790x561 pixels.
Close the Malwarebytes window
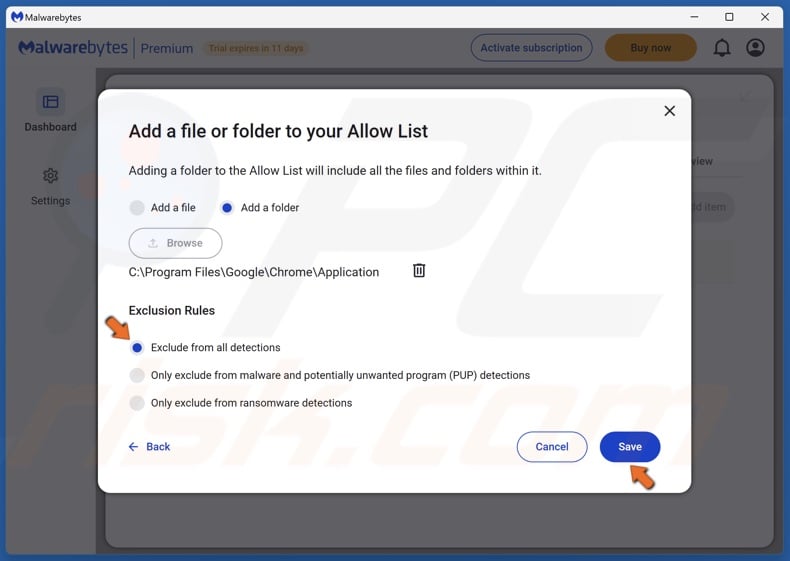point(765,17)
